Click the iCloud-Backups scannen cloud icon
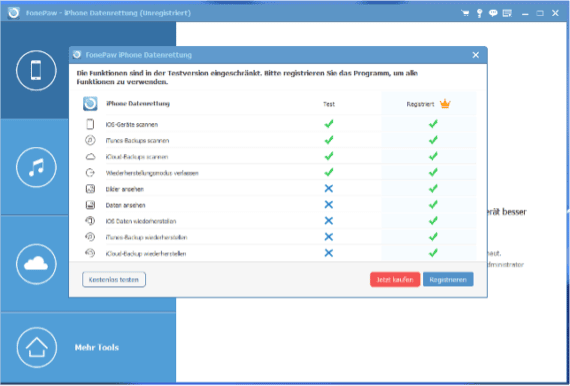 click(90, 157)
